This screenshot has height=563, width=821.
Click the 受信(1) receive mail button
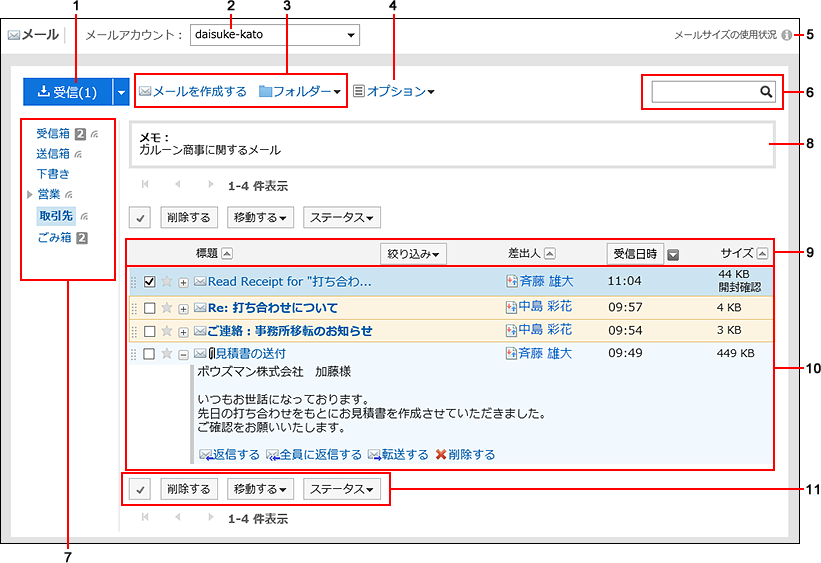pos(68,92)
